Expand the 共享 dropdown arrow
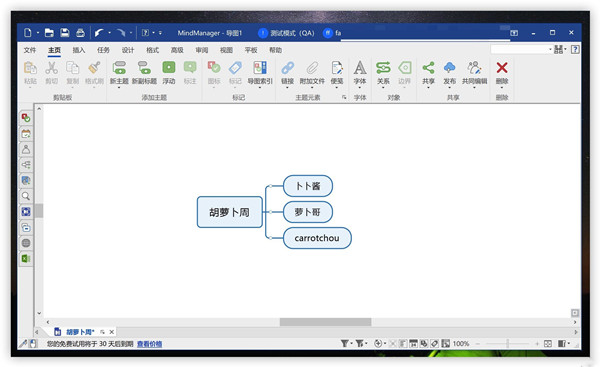 (428, 88)
